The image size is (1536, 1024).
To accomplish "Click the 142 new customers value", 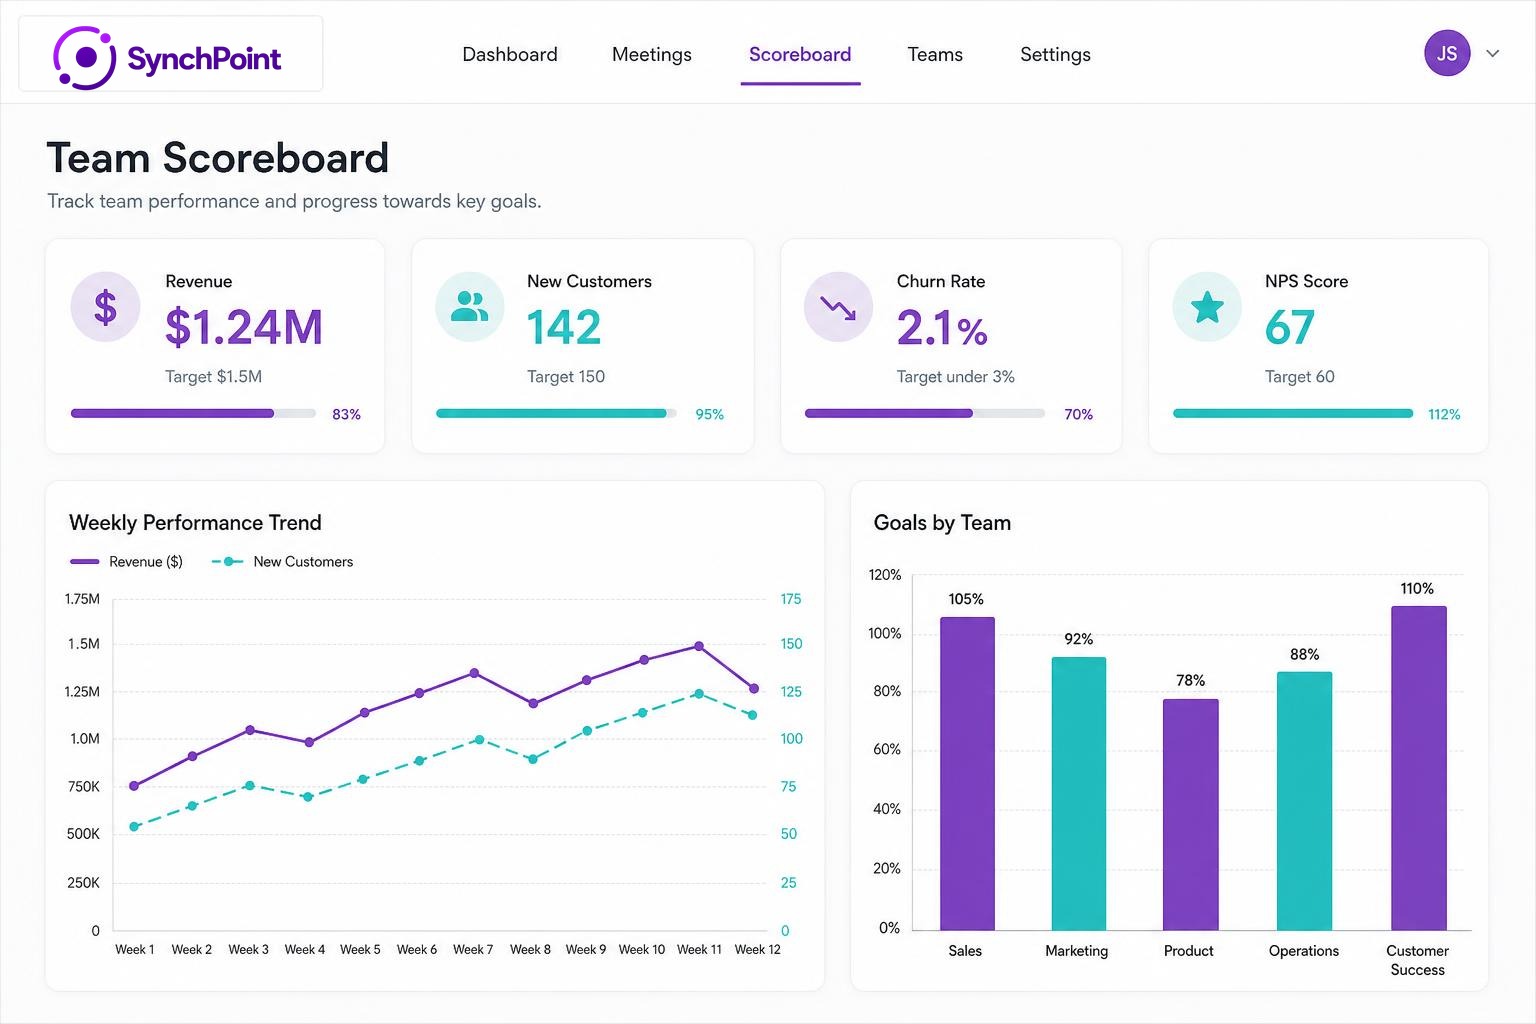I will click(x=564, y=327).
